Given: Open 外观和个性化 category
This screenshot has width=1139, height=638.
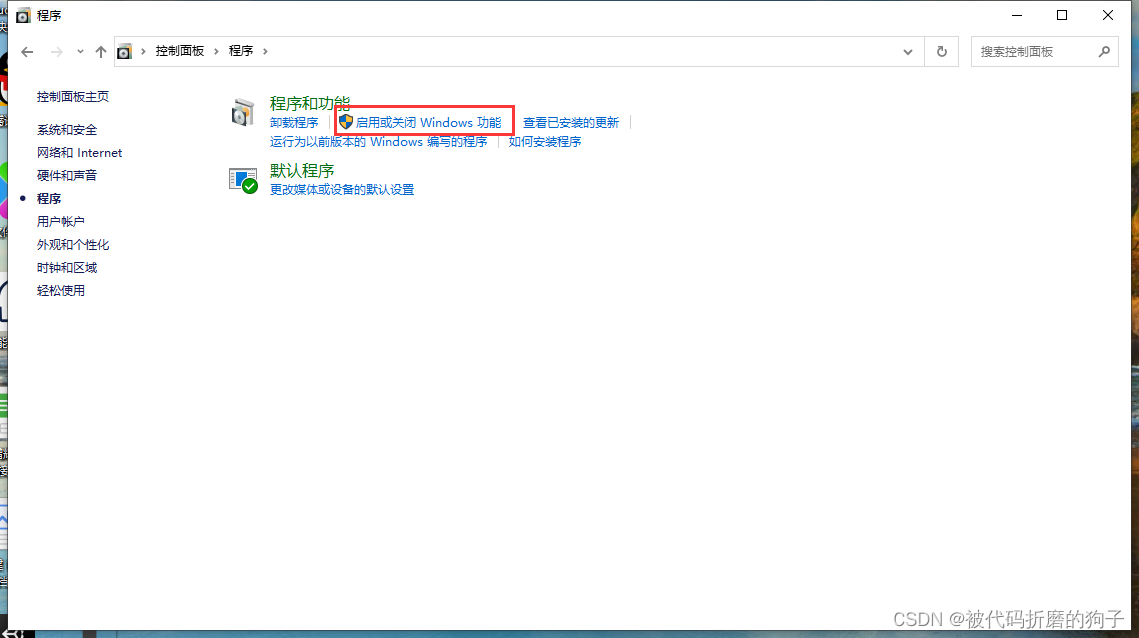Looking at the screenshot, I should point(73,245).
